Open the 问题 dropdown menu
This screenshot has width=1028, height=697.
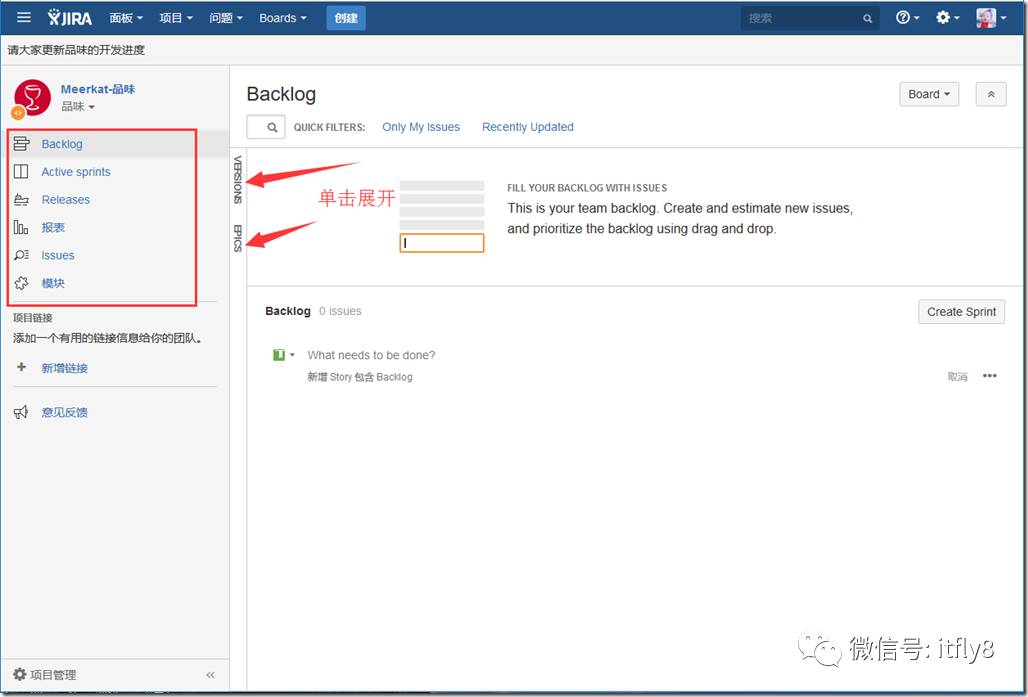tap(226, 18)
